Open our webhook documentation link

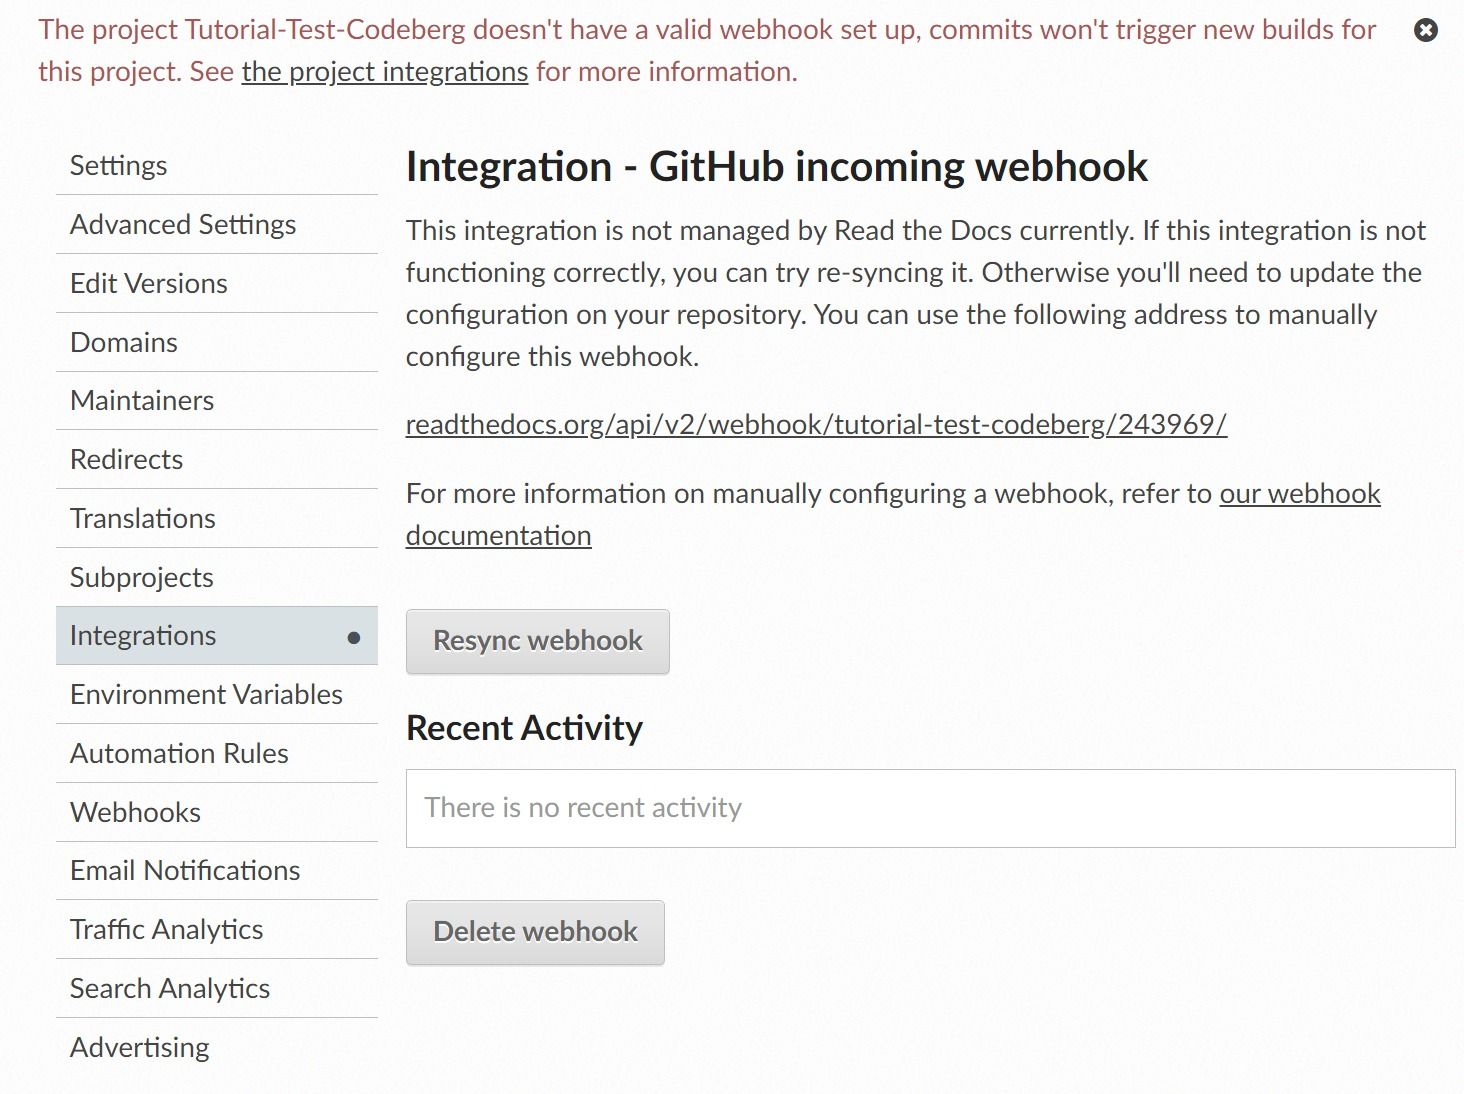click(1298, 493)
